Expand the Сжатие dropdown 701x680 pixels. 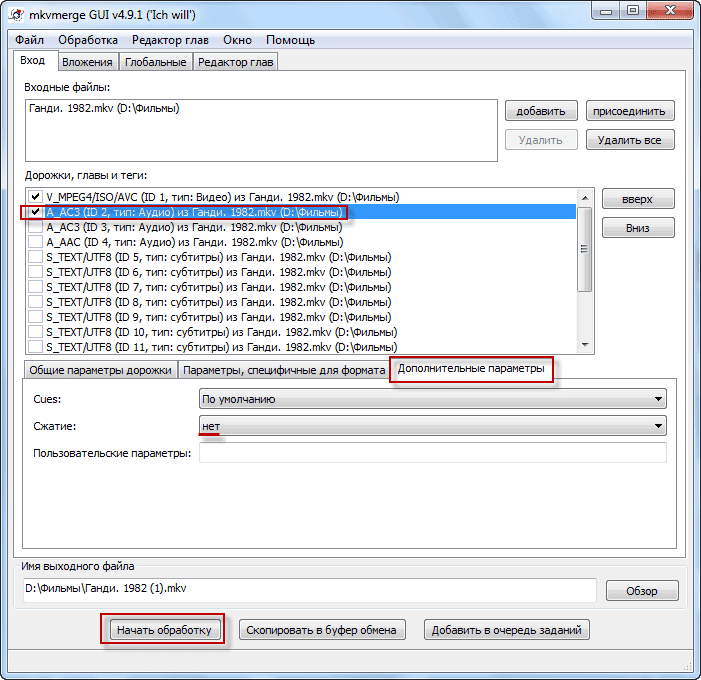432,426
